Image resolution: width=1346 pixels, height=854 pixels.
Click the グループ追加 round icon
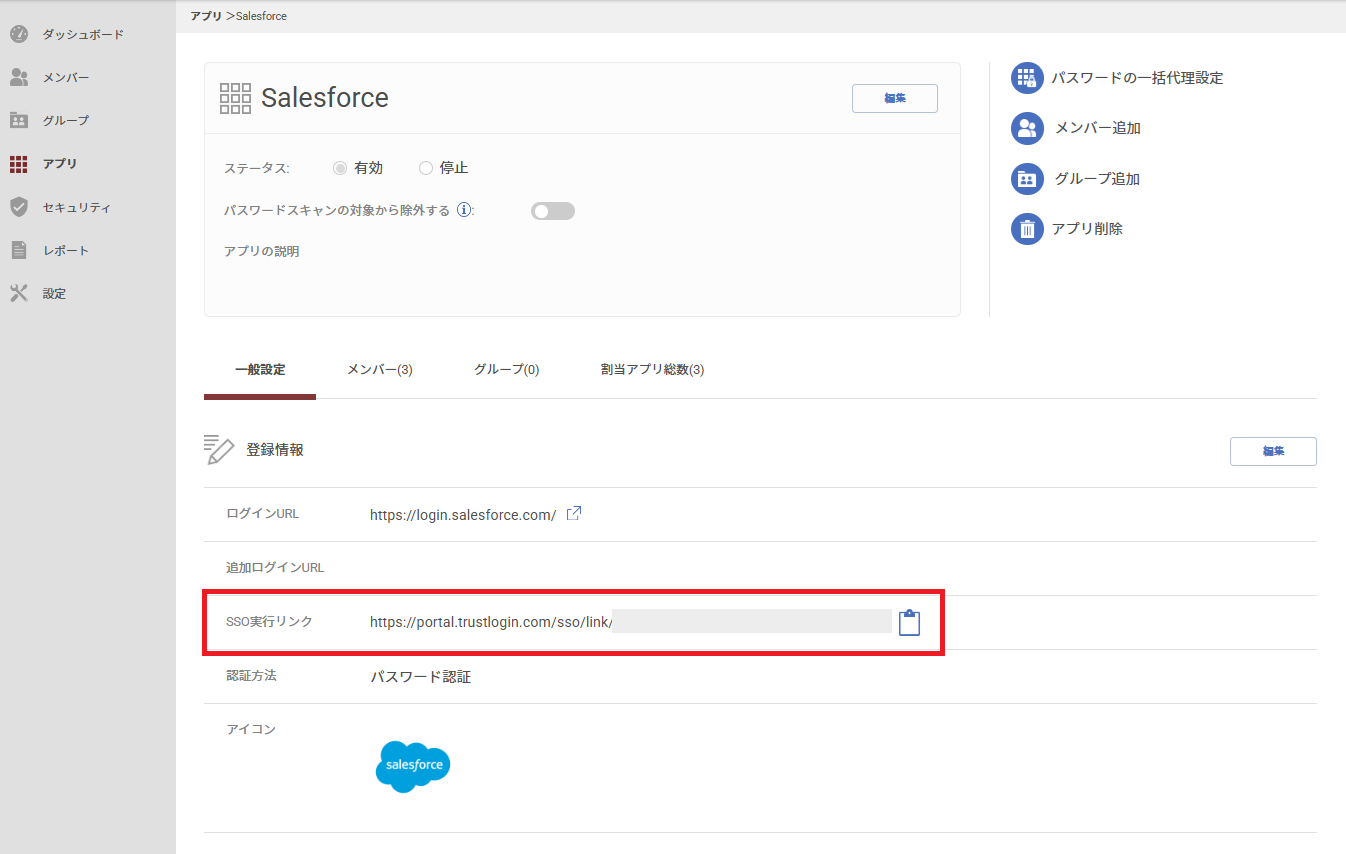(x=1027, y=179)
